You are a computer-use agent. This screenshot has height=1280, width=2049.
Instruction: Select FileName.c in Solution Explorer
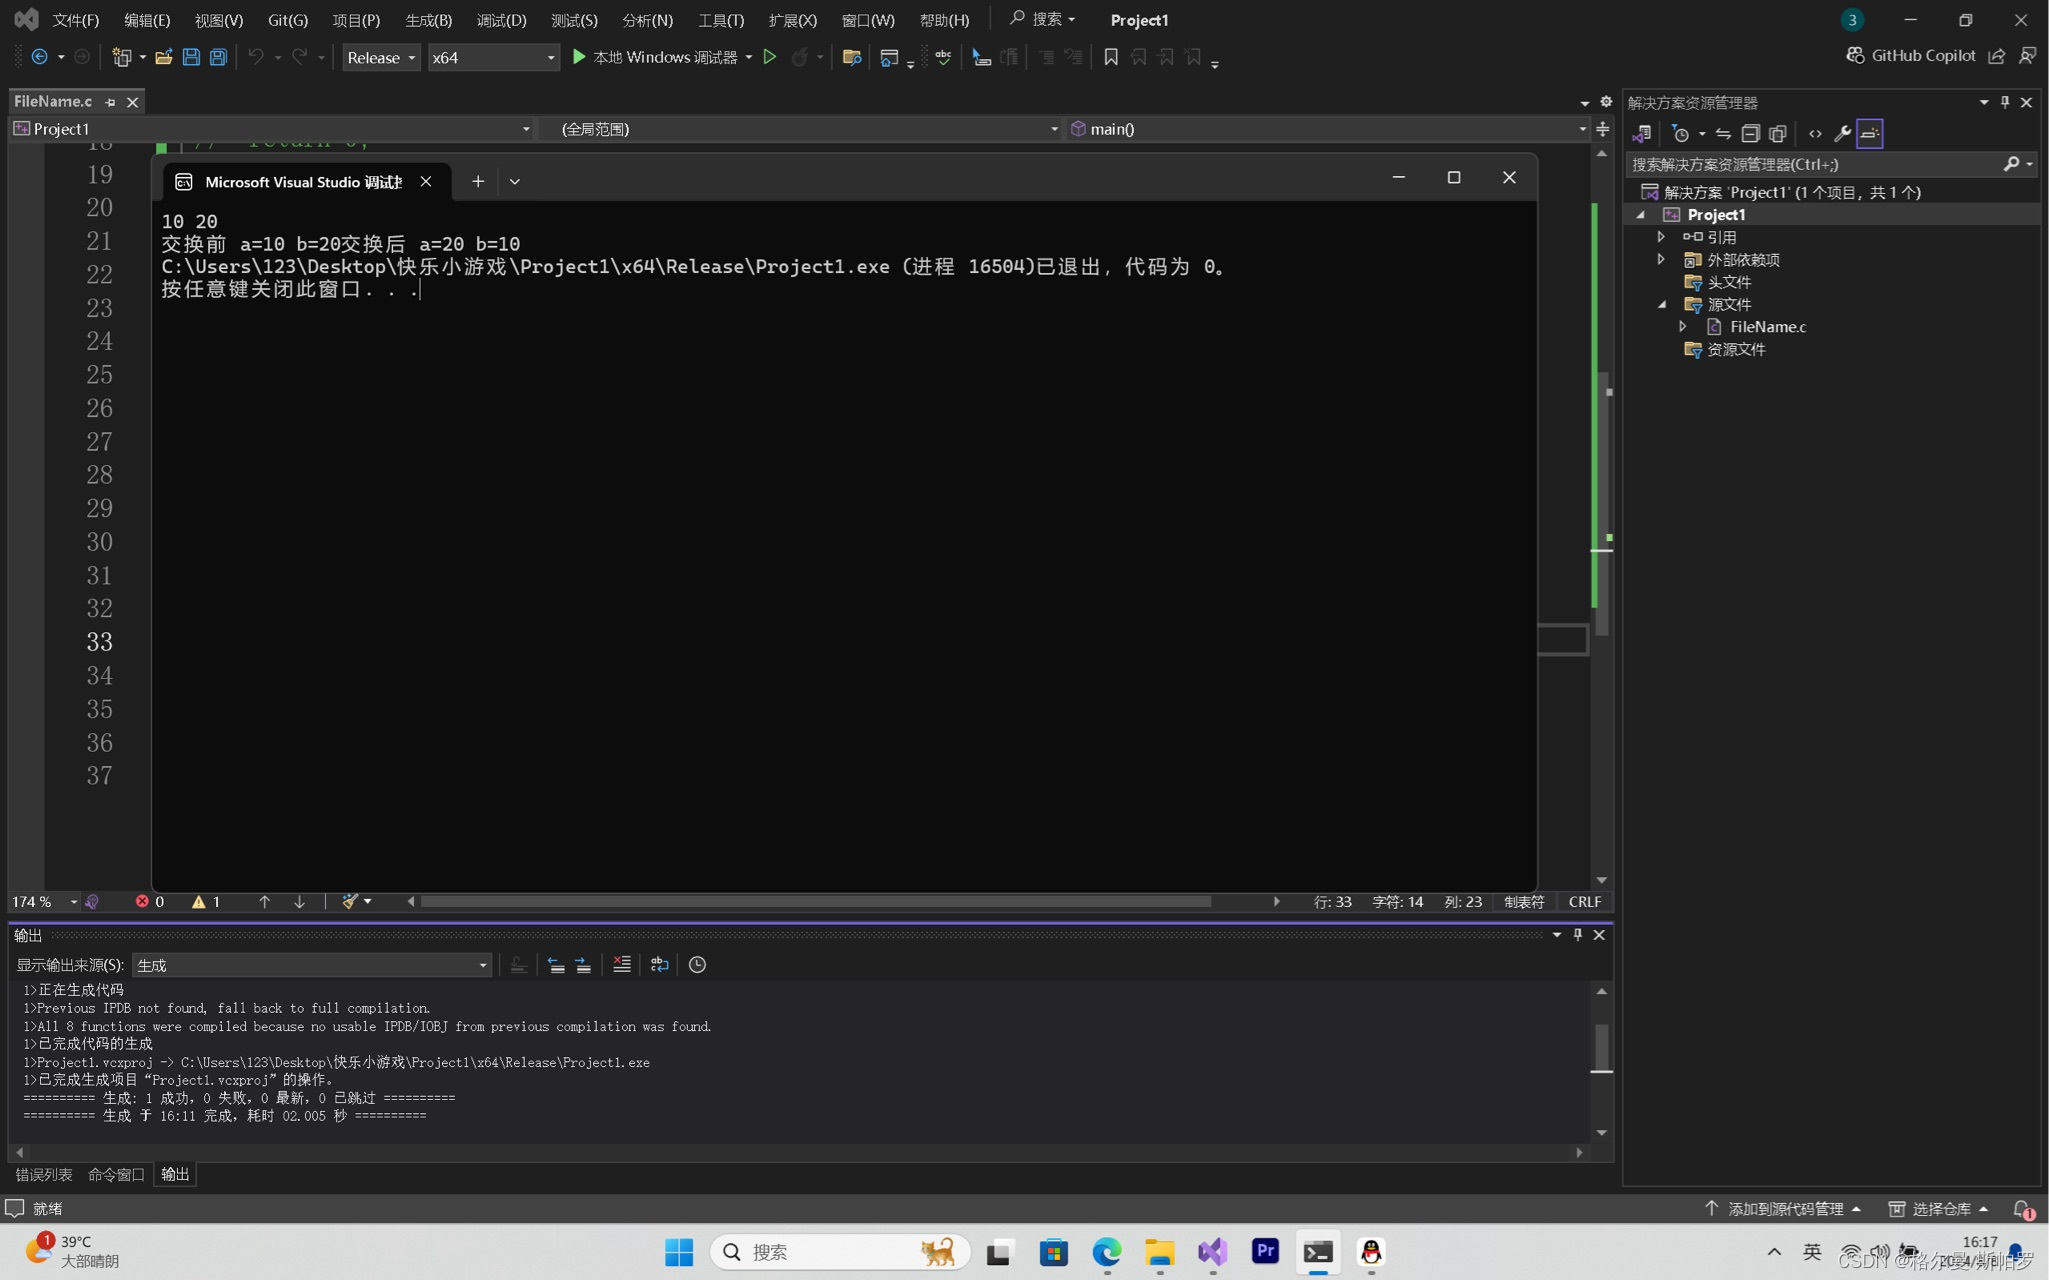point(1767,327)
